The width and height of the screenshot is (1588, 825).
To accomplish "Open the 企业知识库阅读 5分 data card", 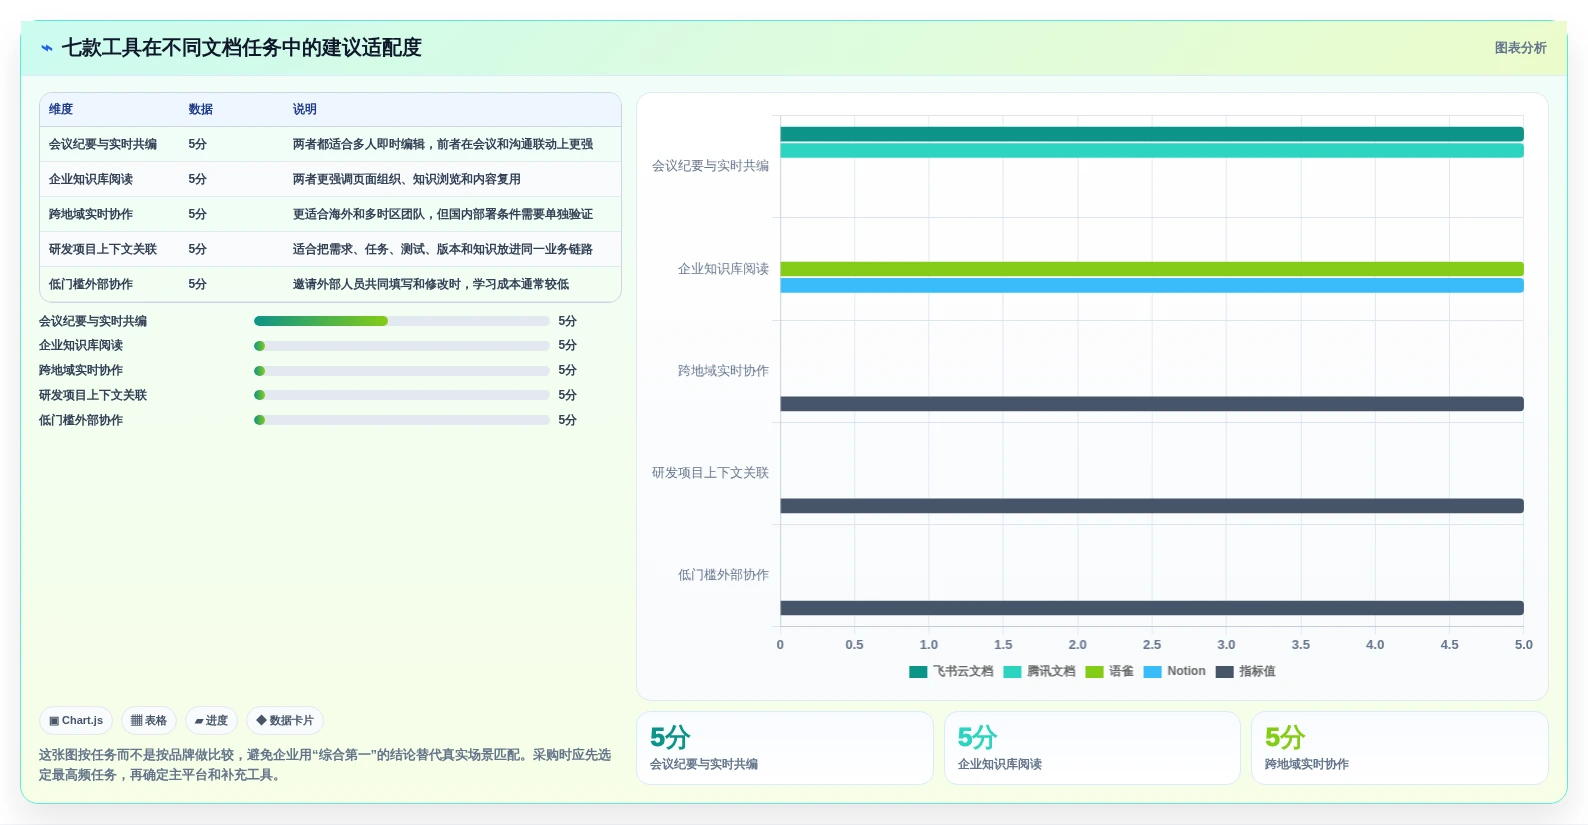I will (x=1092, y=748).
